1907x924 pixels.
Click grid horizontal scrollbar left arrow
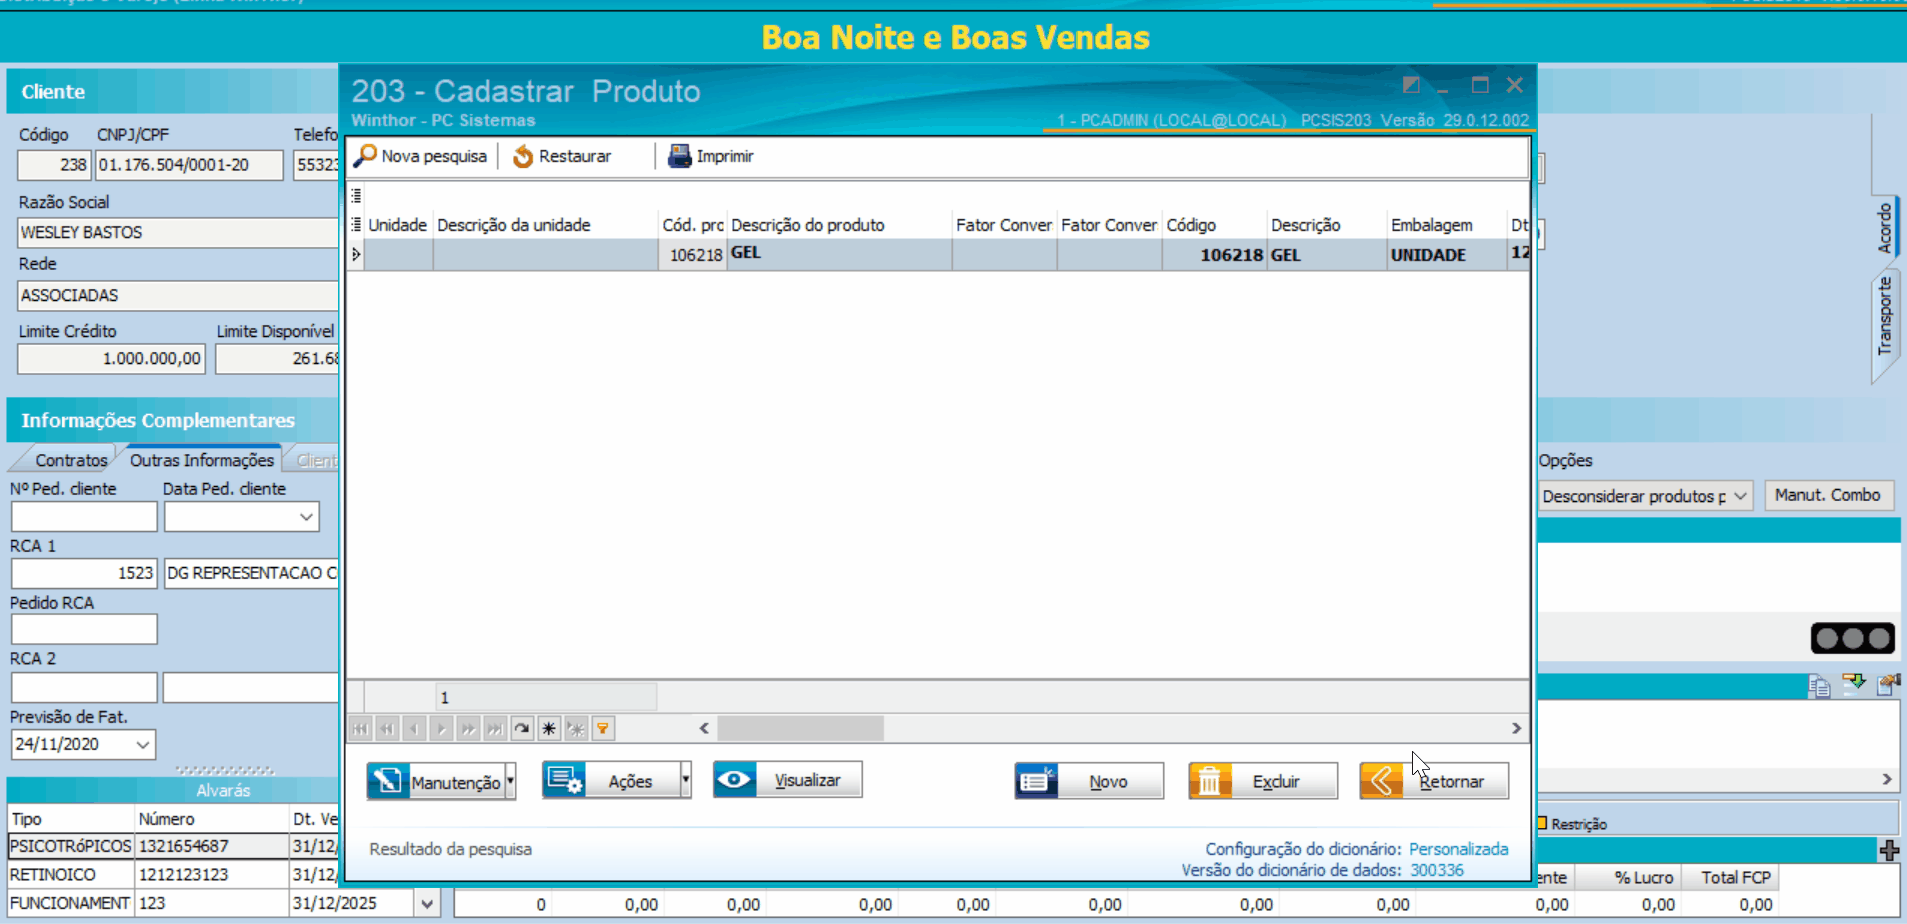pos(704,728)
